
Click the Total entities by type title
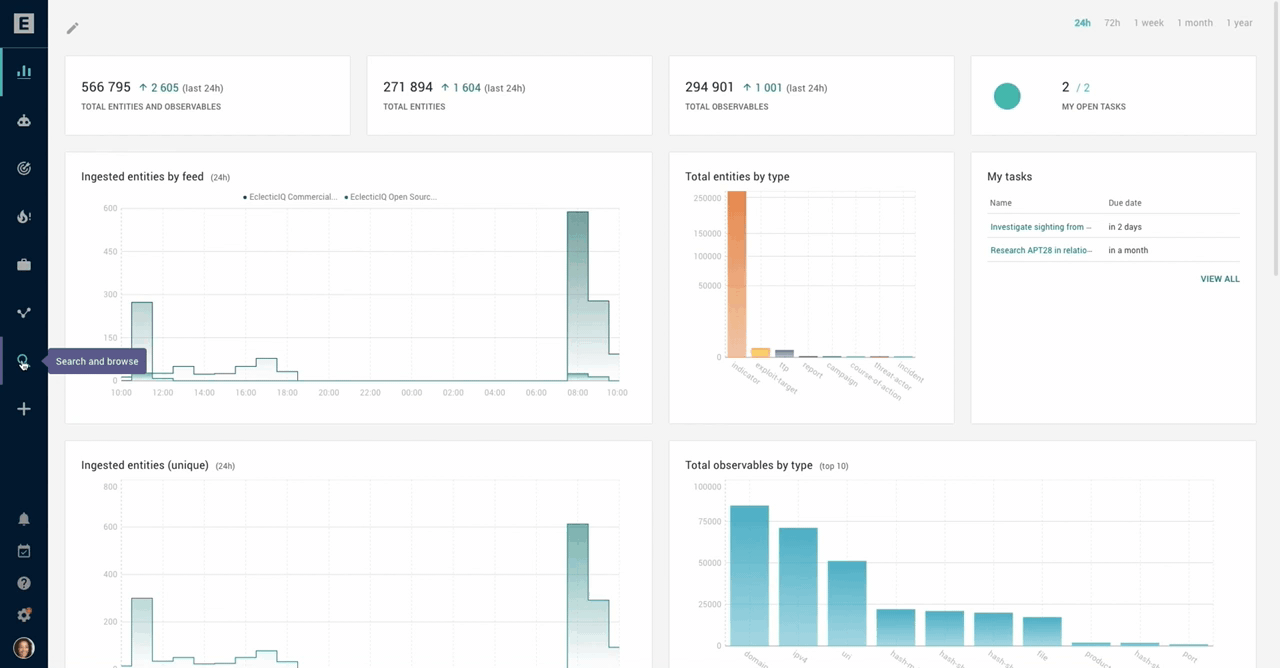tap(737, 177)
